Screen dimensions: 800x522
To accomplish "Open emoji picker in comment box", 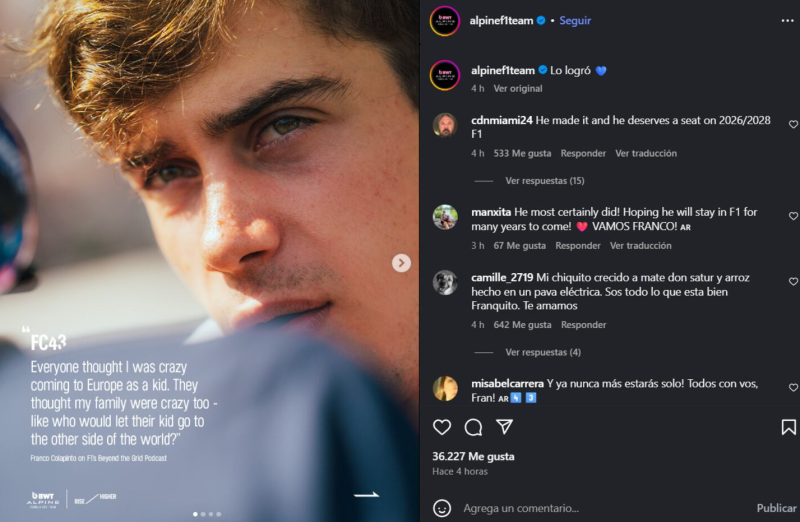I will (x=442, y=508).
